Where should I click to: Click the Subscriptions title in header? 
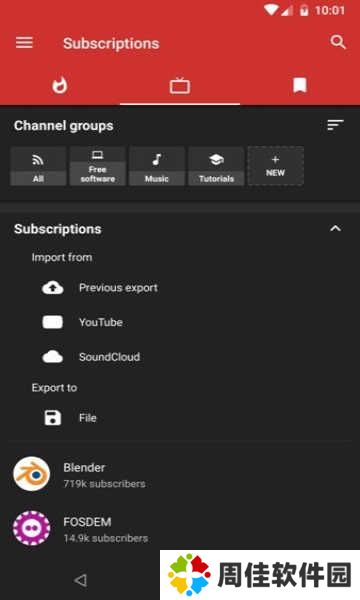pos(111,43)
